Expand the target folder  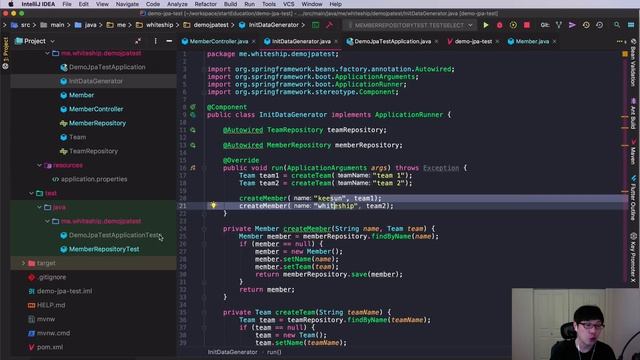pyautogui.click(x=23, y=263)
